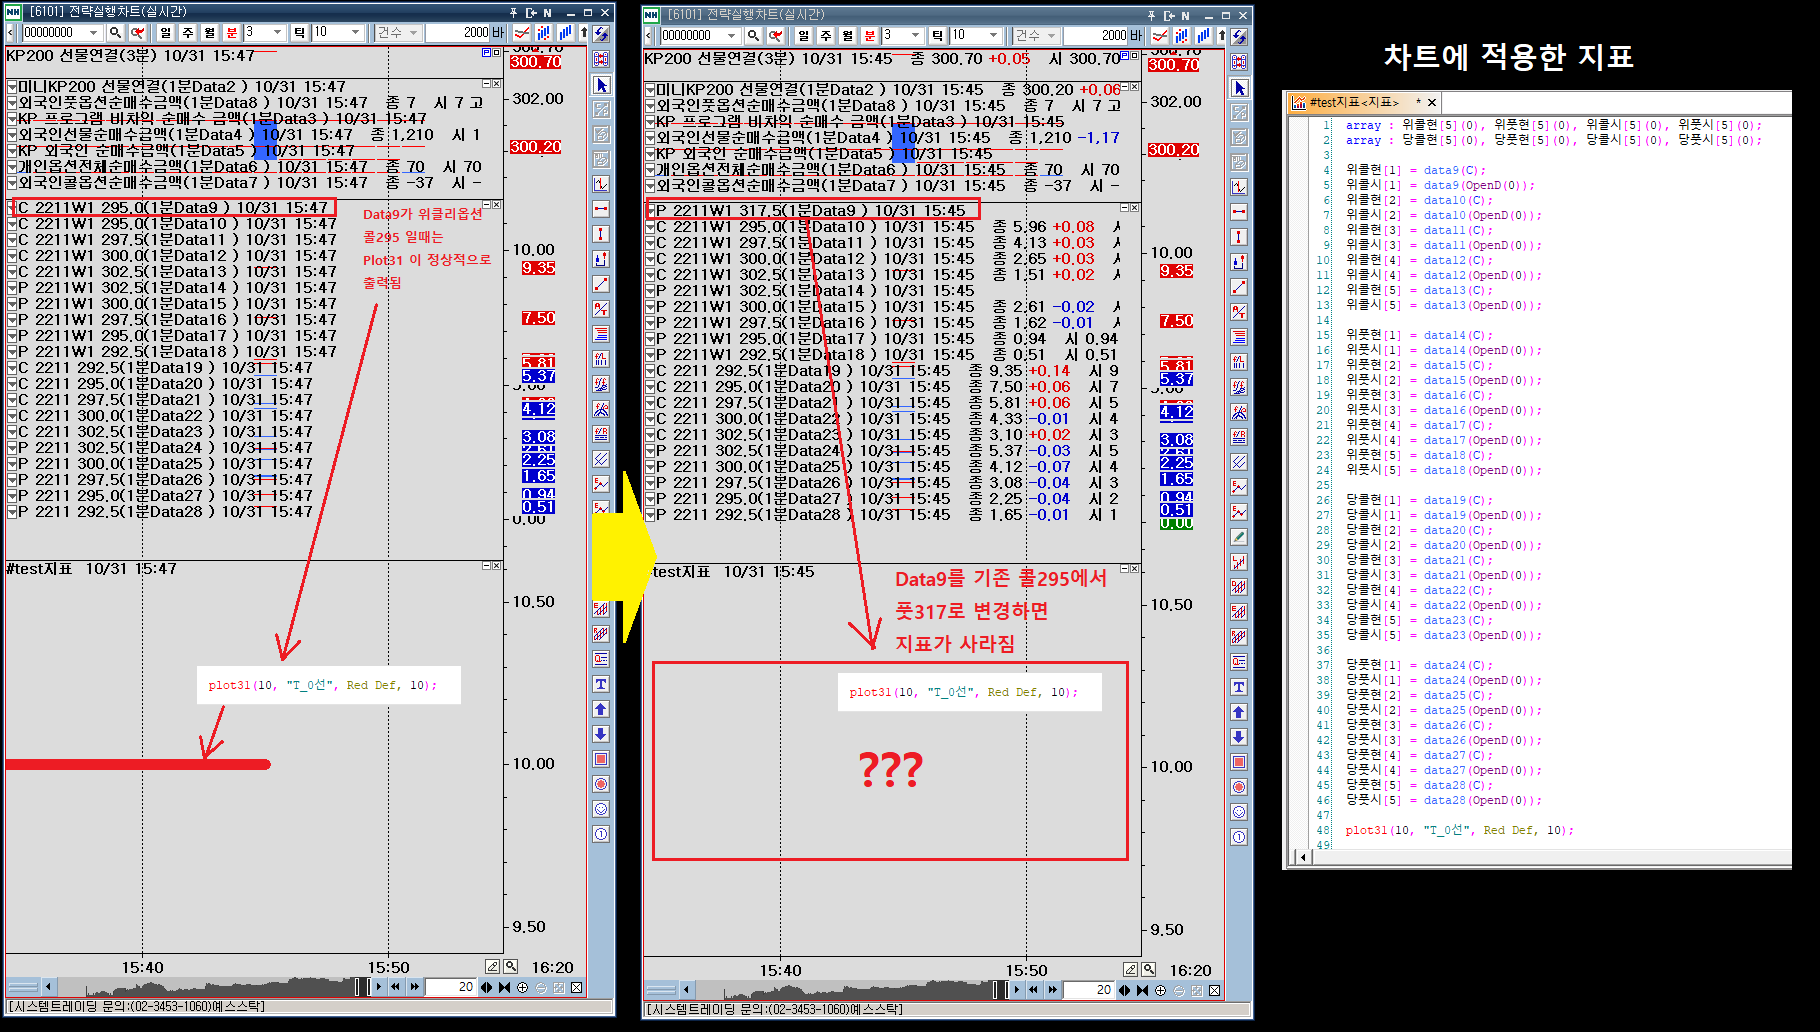Image resolution: width=1820 pixels, height=1032 pixels.
Task: Toggle the 분 (minute) period button in left chart
Action: 232,33
